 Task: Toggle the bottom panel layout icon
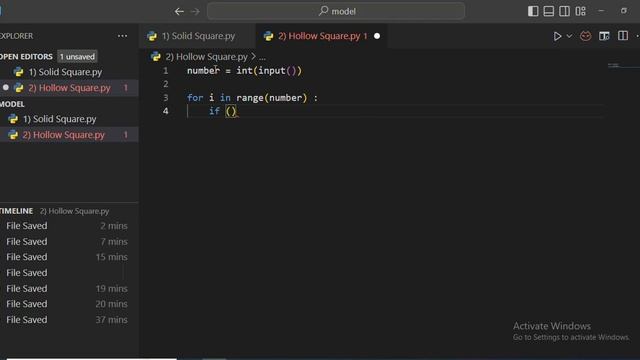click(549, 11)
